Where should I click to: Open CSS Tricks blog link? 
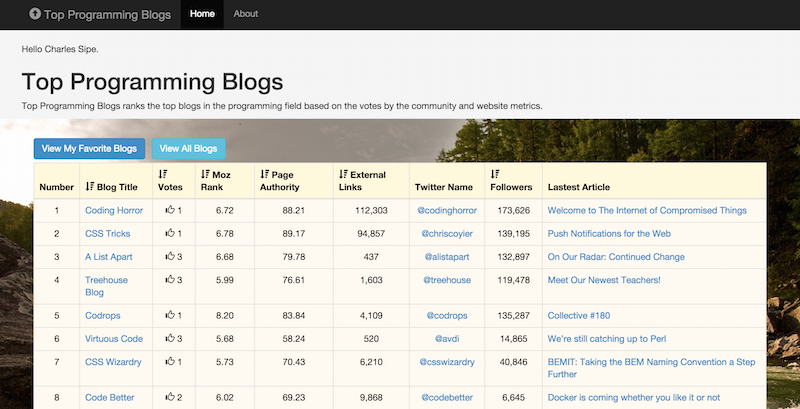click(x=108, y=234)
